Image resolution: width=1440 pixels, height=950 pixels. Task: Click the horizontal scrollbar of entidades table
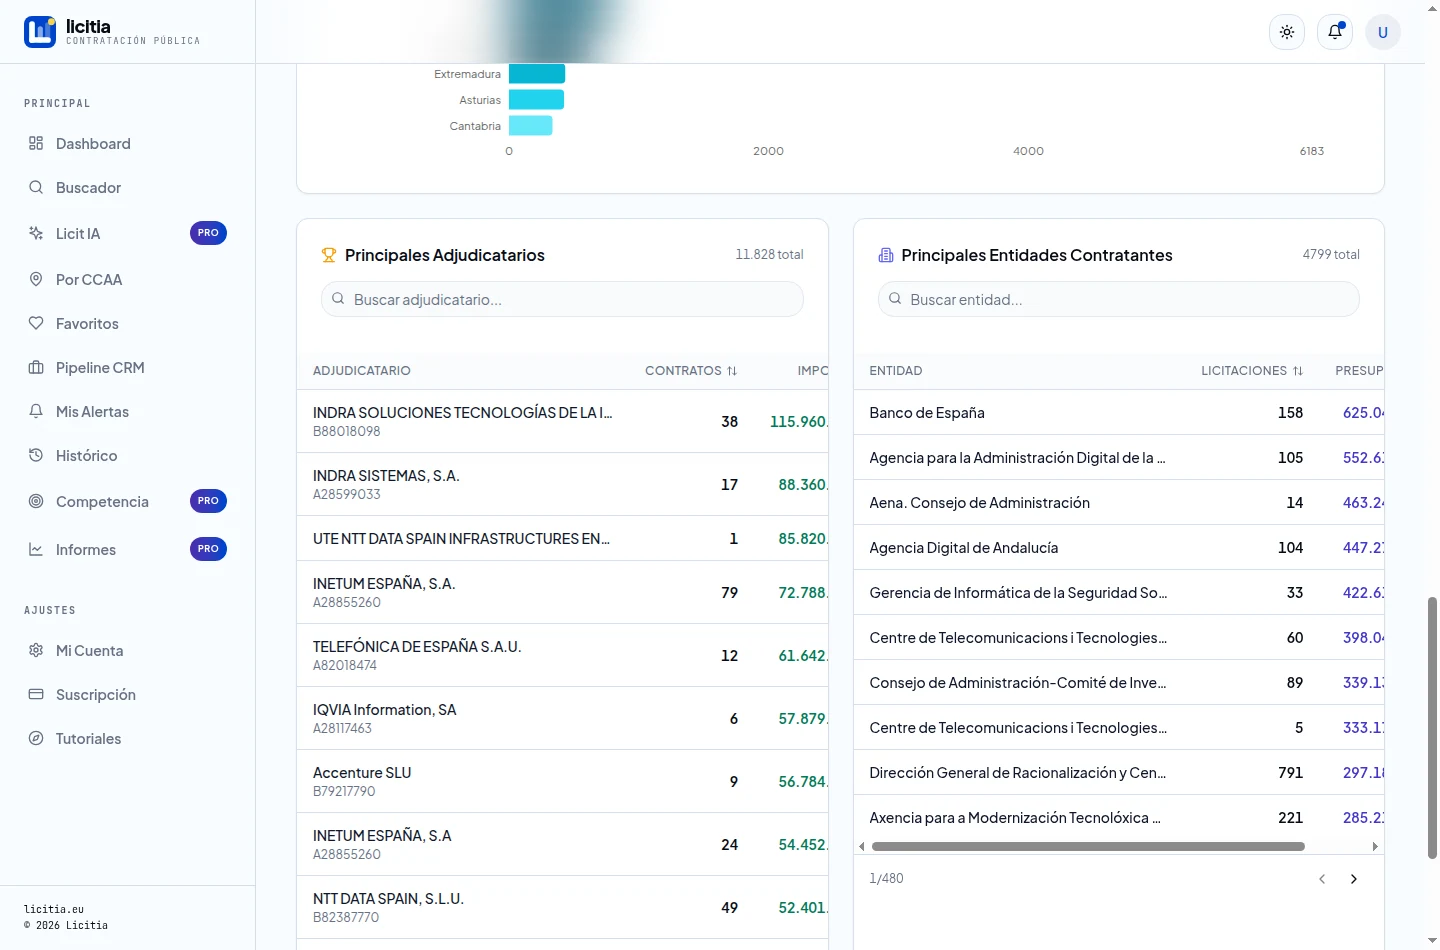[x=1088, y=846]
